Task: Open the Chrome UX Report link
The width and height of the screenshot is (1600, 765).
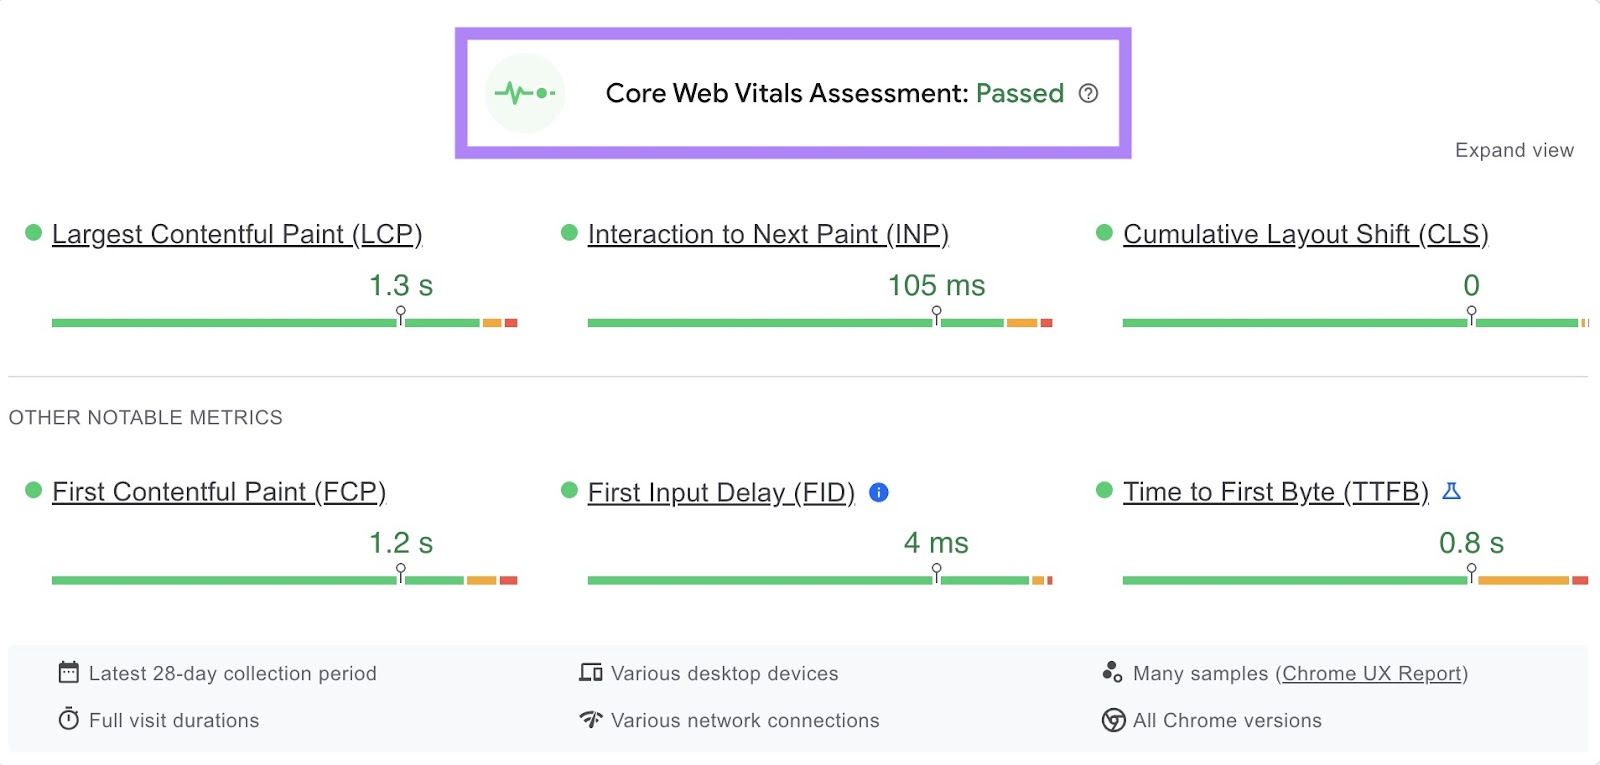Action: [x=1372, y=673]
